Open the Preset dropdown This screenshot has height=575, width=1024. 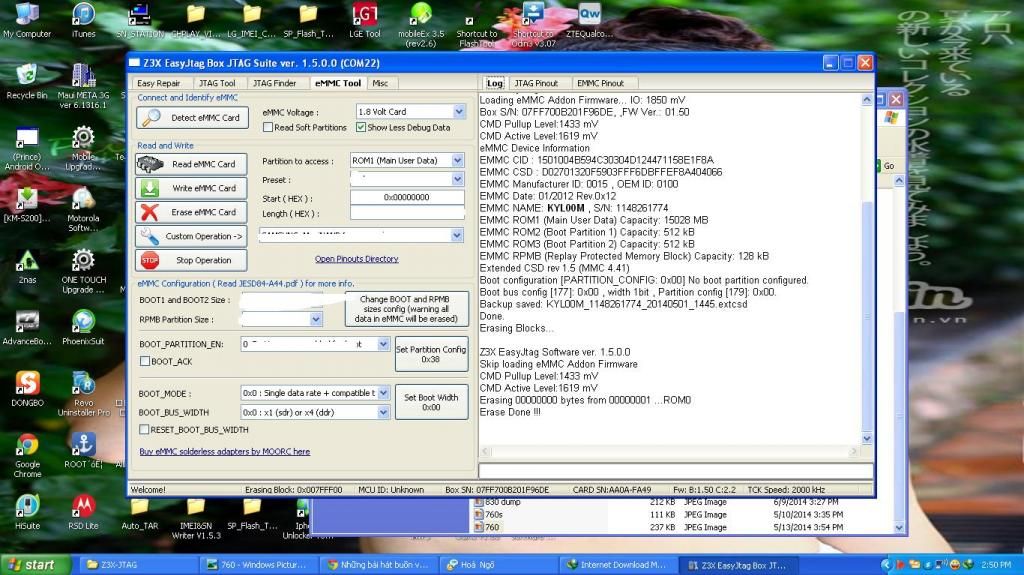(x=458, y=179)
